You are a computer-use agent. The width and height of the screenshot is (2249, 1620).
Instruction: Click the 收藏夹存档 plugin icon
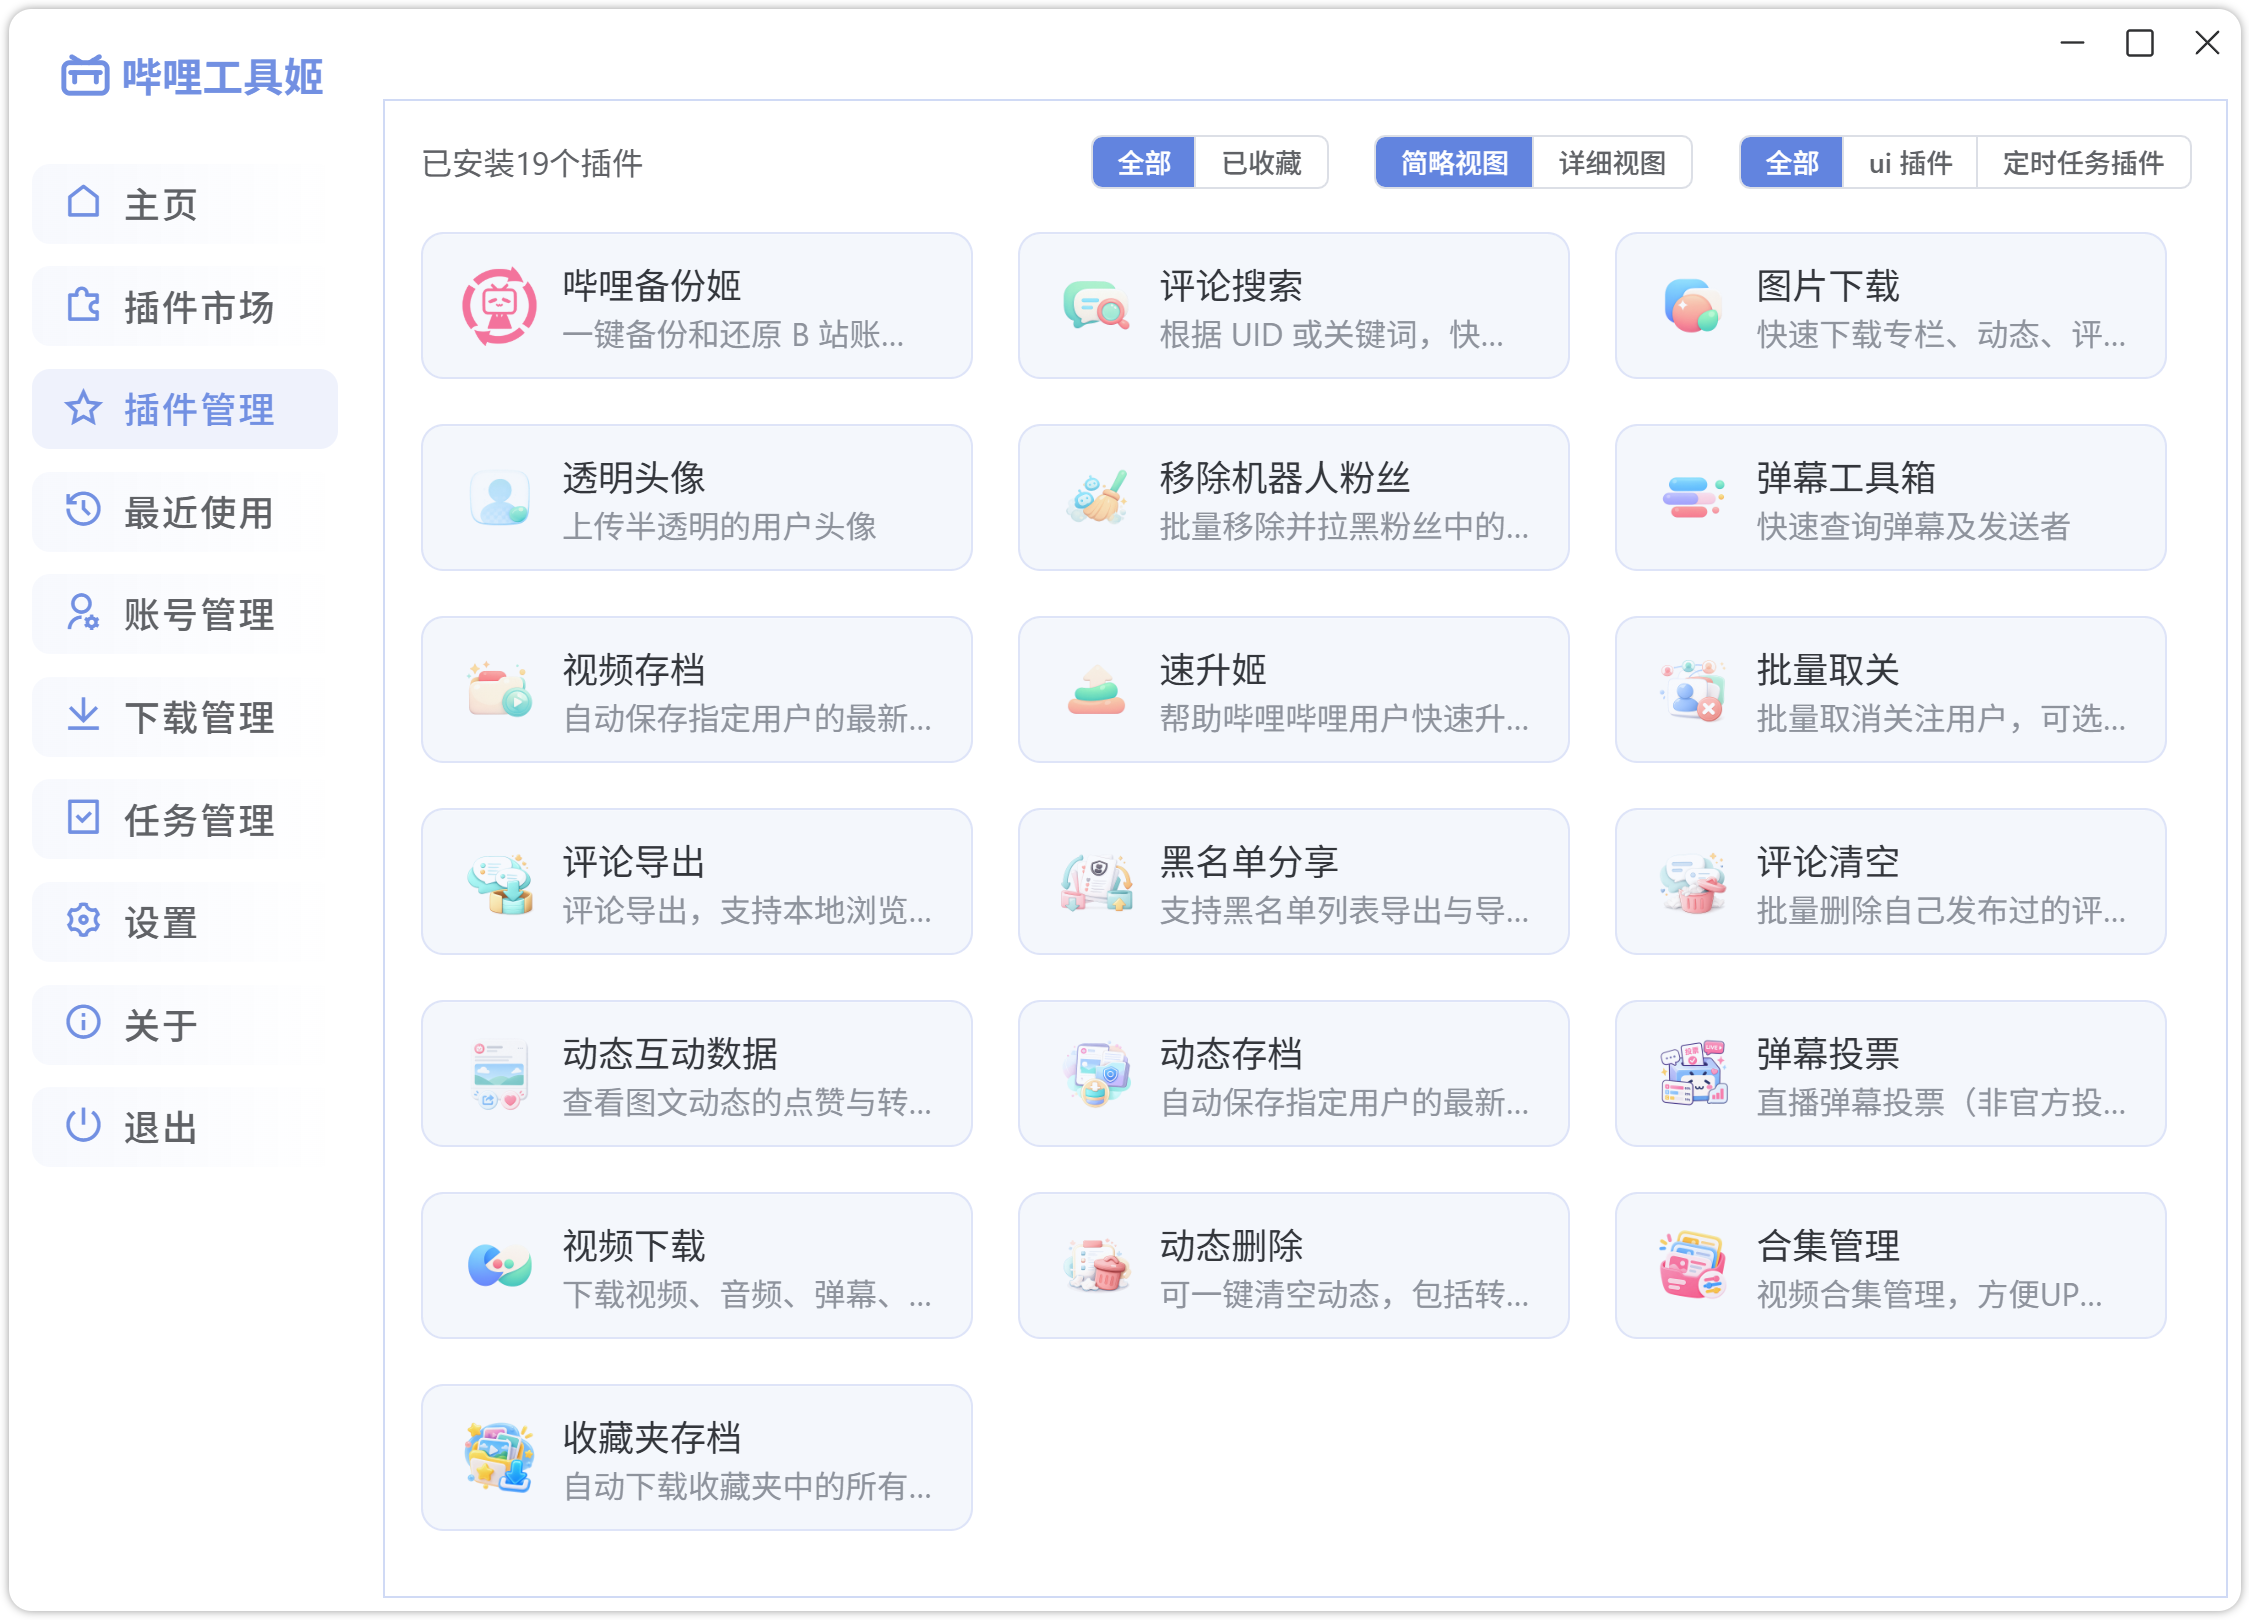(x=499, y=1458)
